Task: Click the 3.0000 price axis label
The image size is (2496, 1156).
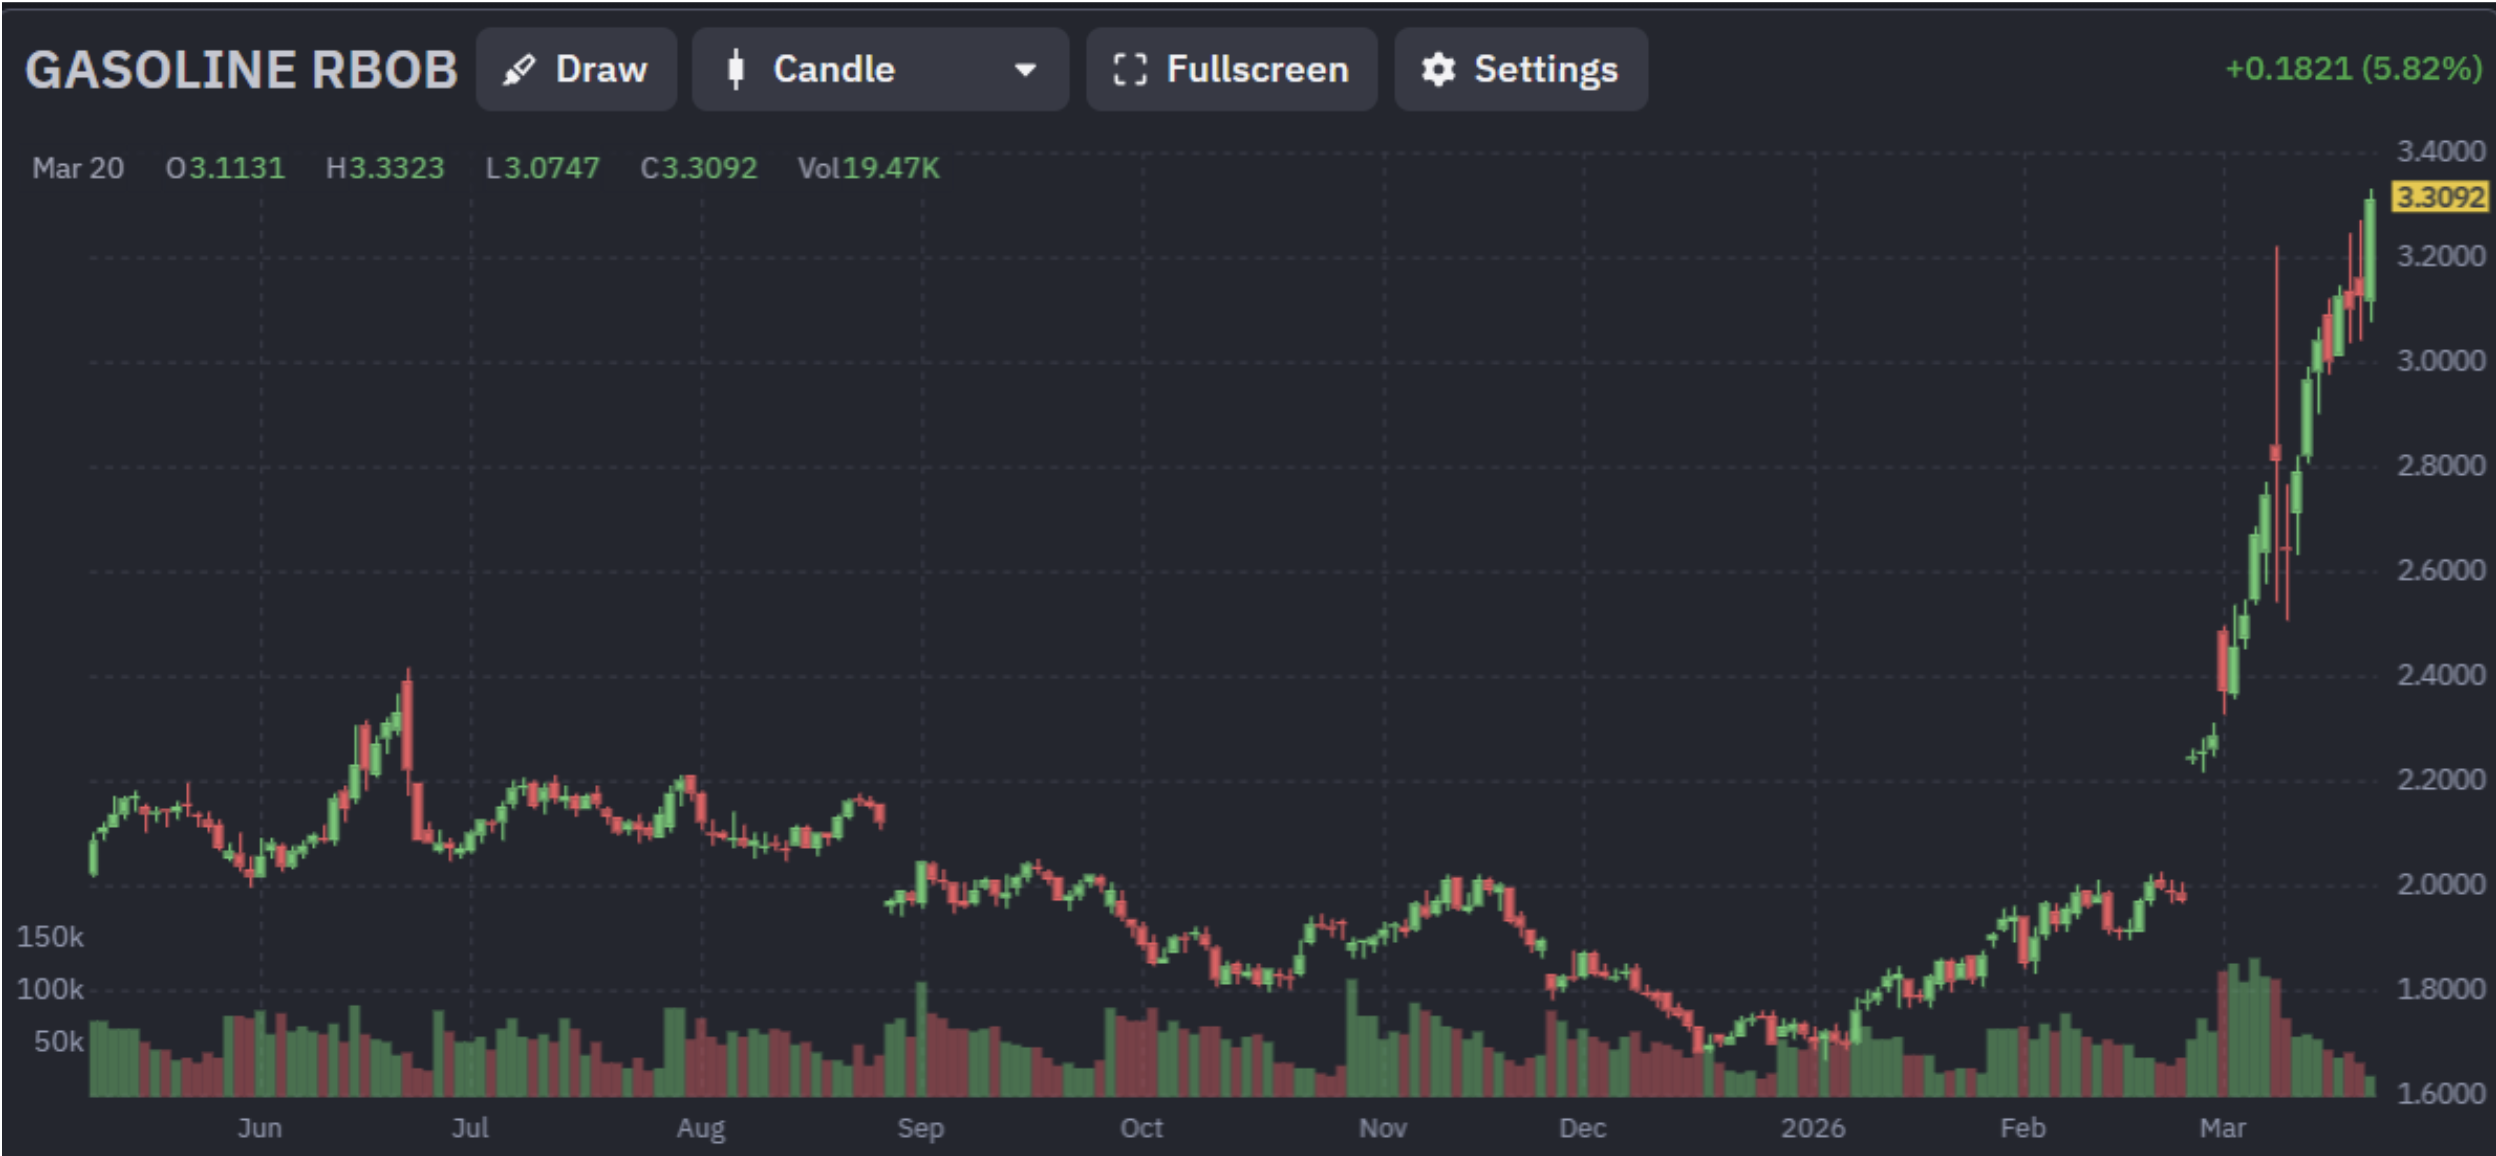Action: 2440,361
